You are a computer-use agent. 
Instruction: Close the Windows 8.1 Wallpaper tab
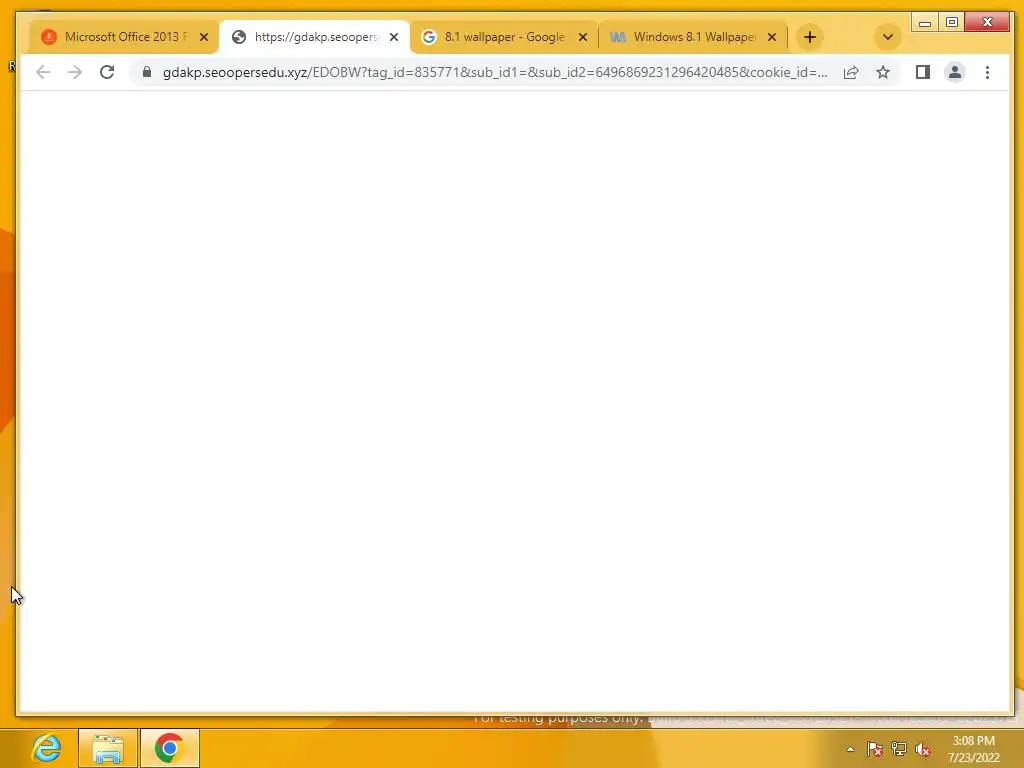[772, 37]
